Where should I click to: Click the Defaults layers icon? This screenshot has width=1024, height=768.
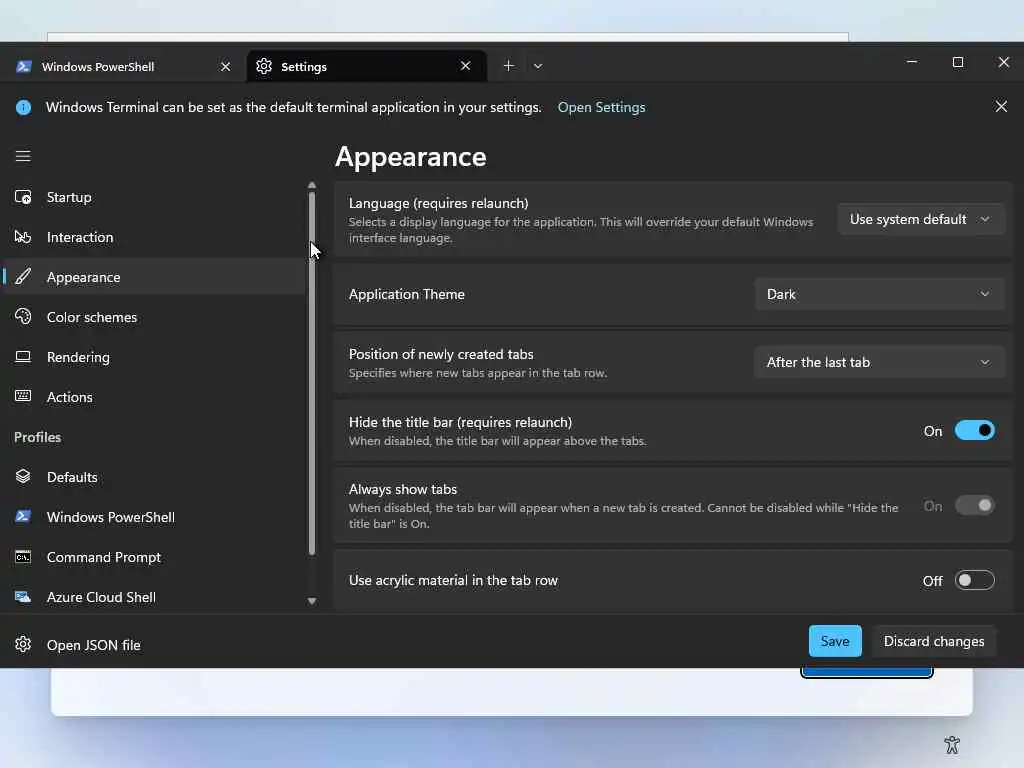coord(23,477)
